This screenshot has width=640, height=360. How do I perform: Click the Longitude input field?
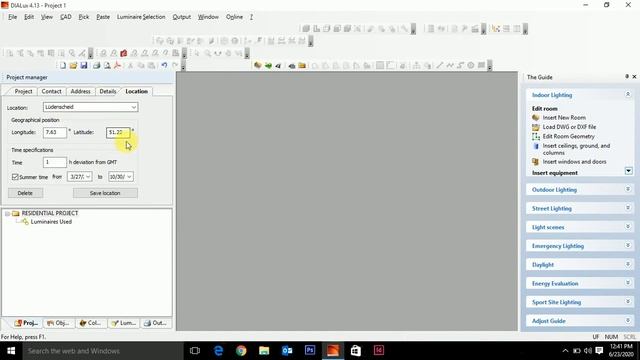pos(55,132)
